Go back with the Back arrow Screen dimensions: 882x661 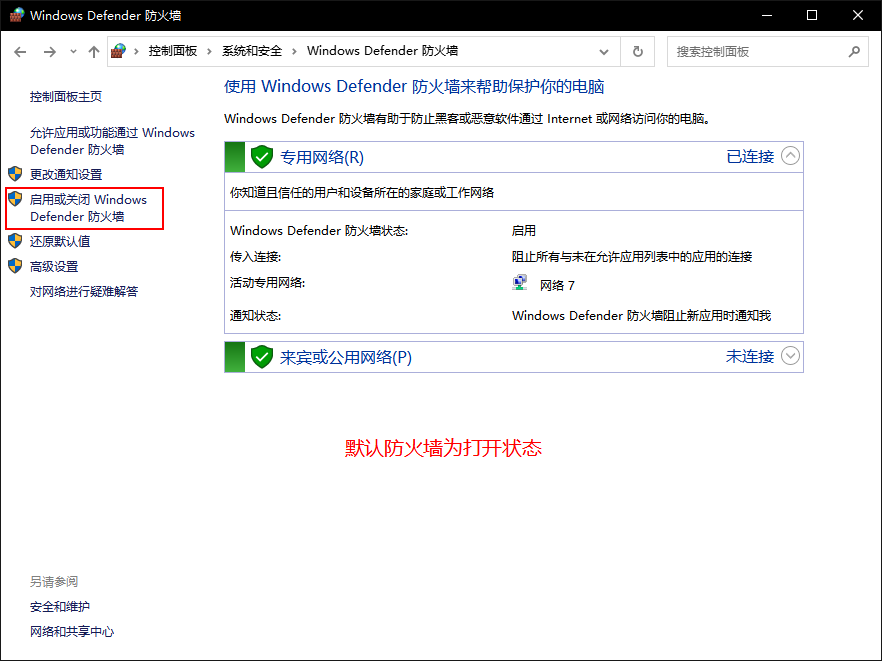20,52
